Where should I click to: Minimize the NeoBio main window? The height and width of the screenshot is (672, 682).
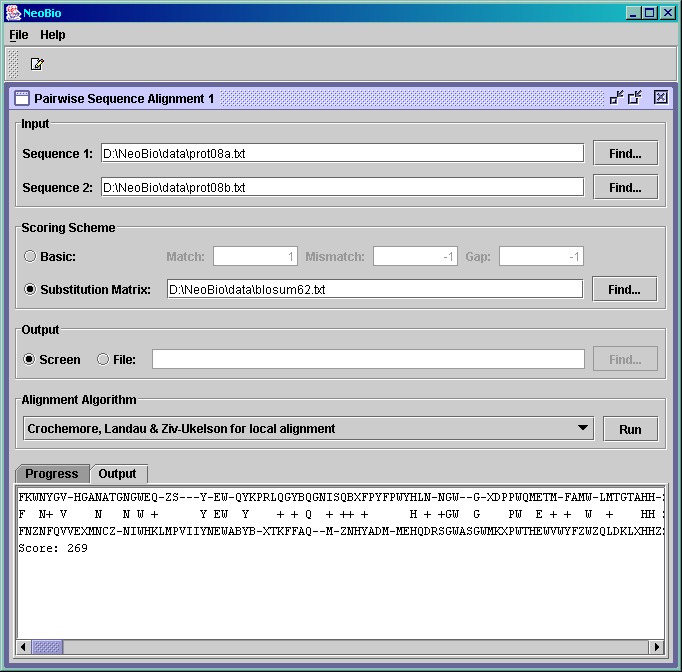[x=633, y=13]
